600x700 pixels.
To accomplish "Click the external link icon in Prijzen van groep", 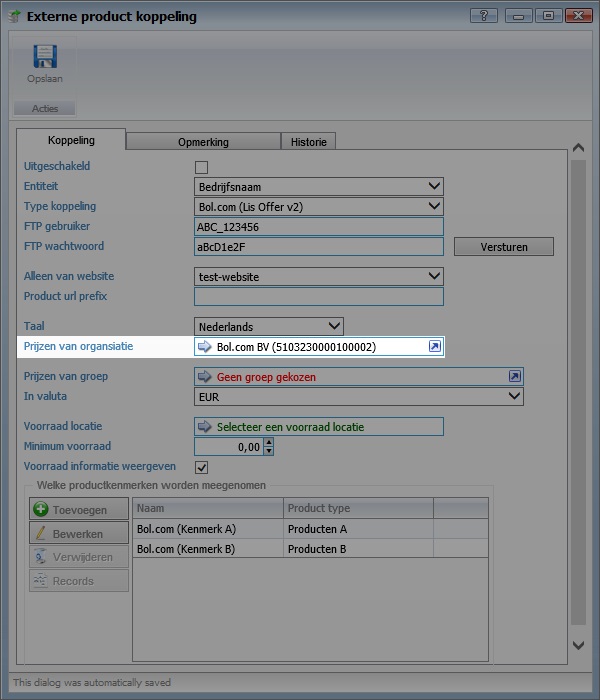I will tap(514, 376).
